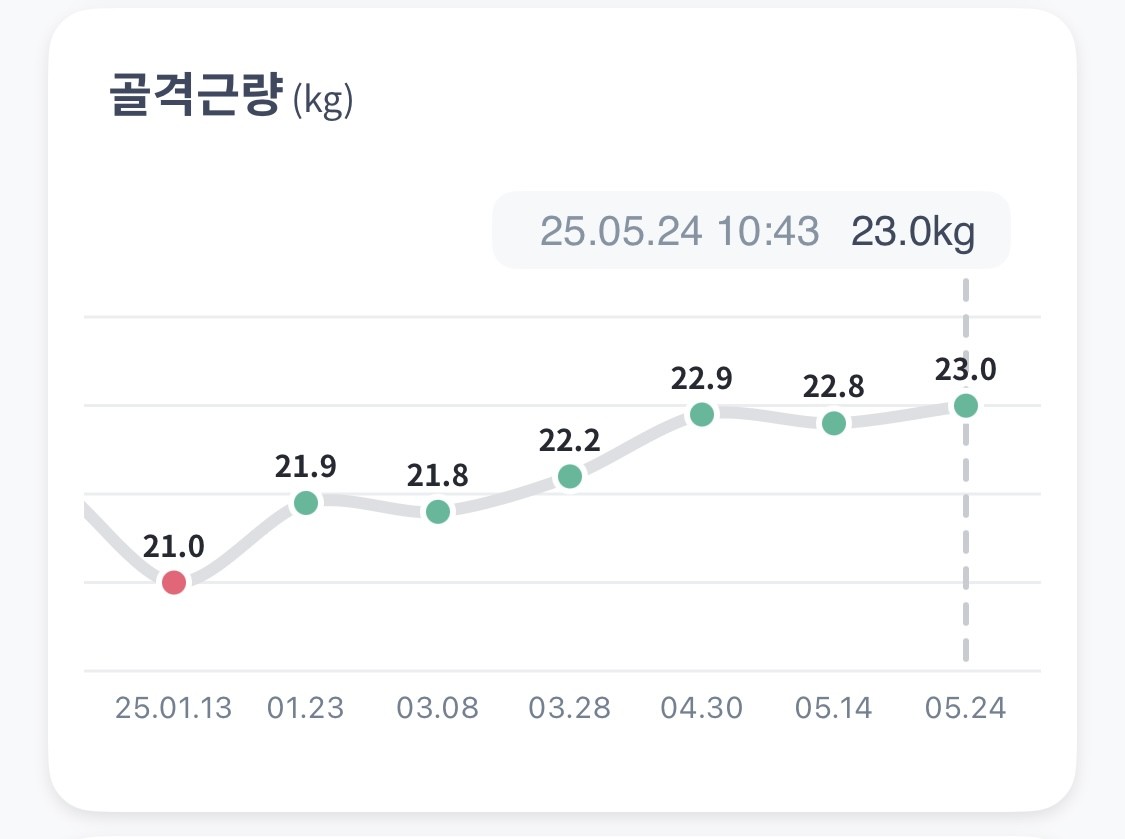Viewport: 1125px width, 839px height.
Task: Click the 22.9 data point dot
Action: click(702, 414)
